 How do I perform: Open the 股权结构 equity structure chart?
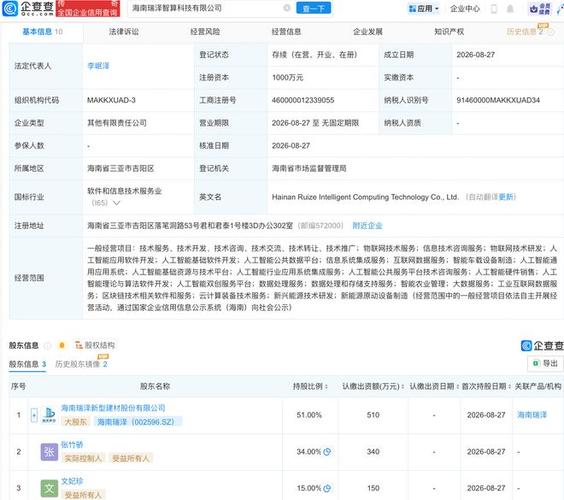pos(95,345)
